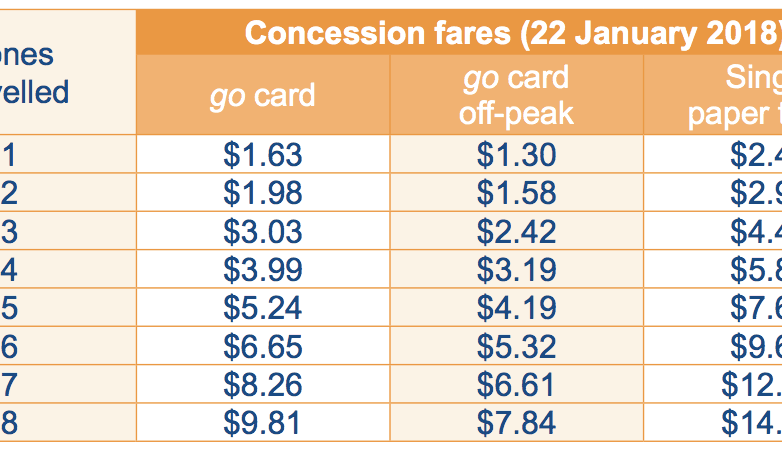Click the $1.63 go card fare
This screenshot has width=782, height=452.
coord(262,156)
